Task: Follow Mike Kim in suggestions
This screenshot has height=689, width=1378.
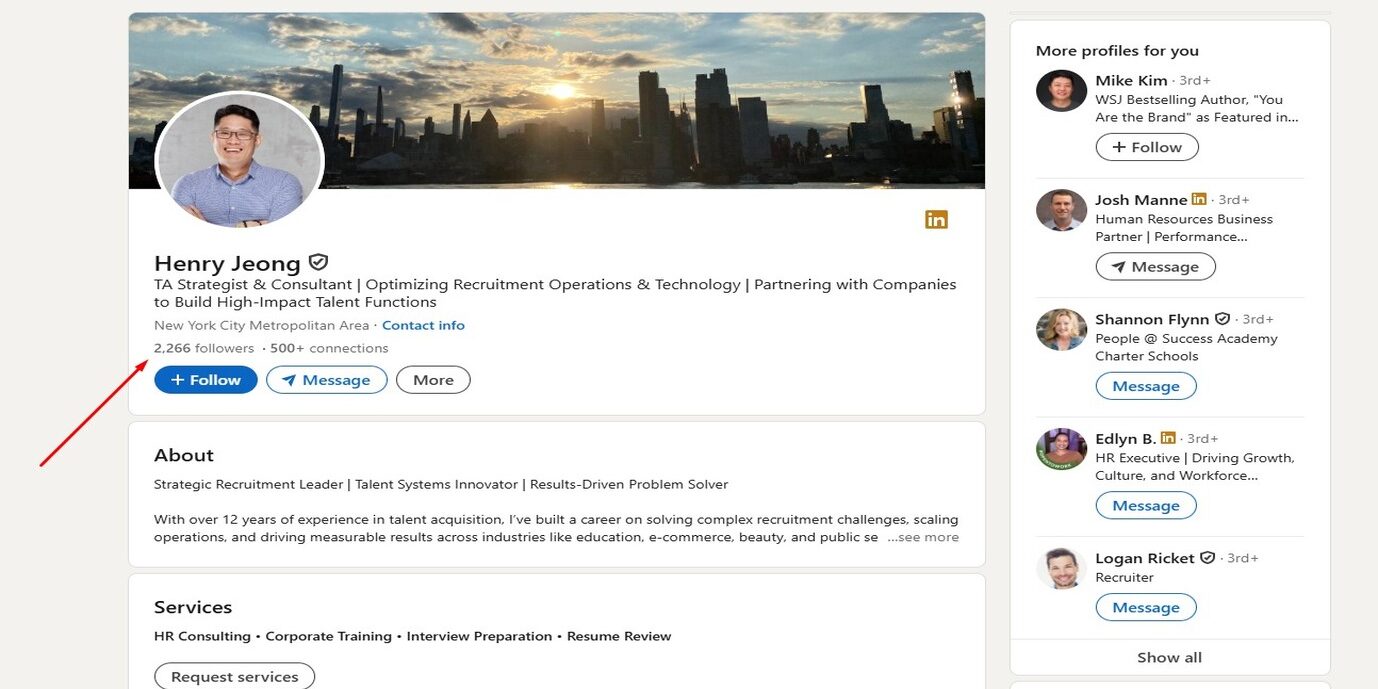Action: 1147,147
